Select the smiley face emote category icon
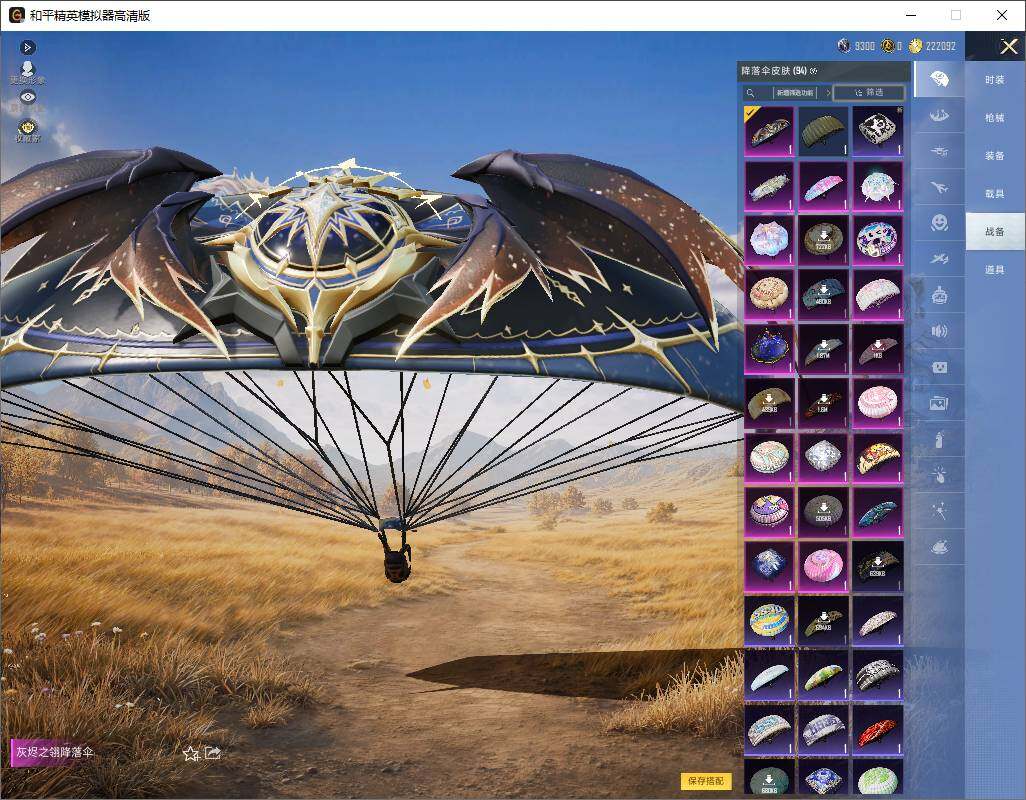 (939, 223)
